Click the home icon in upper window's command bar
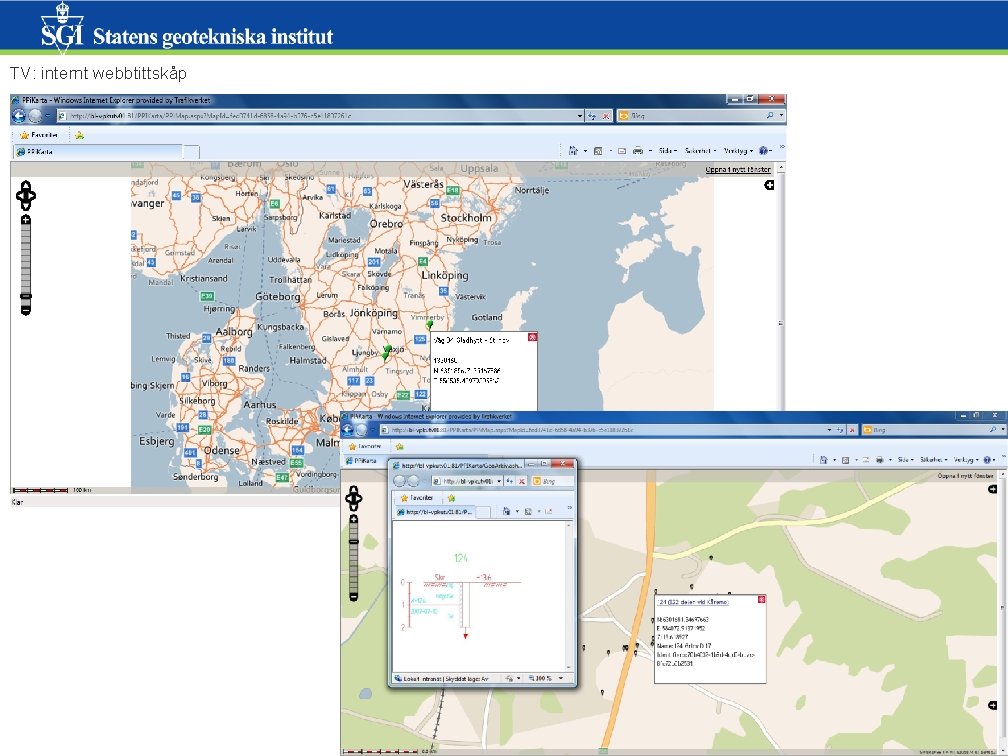 573,150
